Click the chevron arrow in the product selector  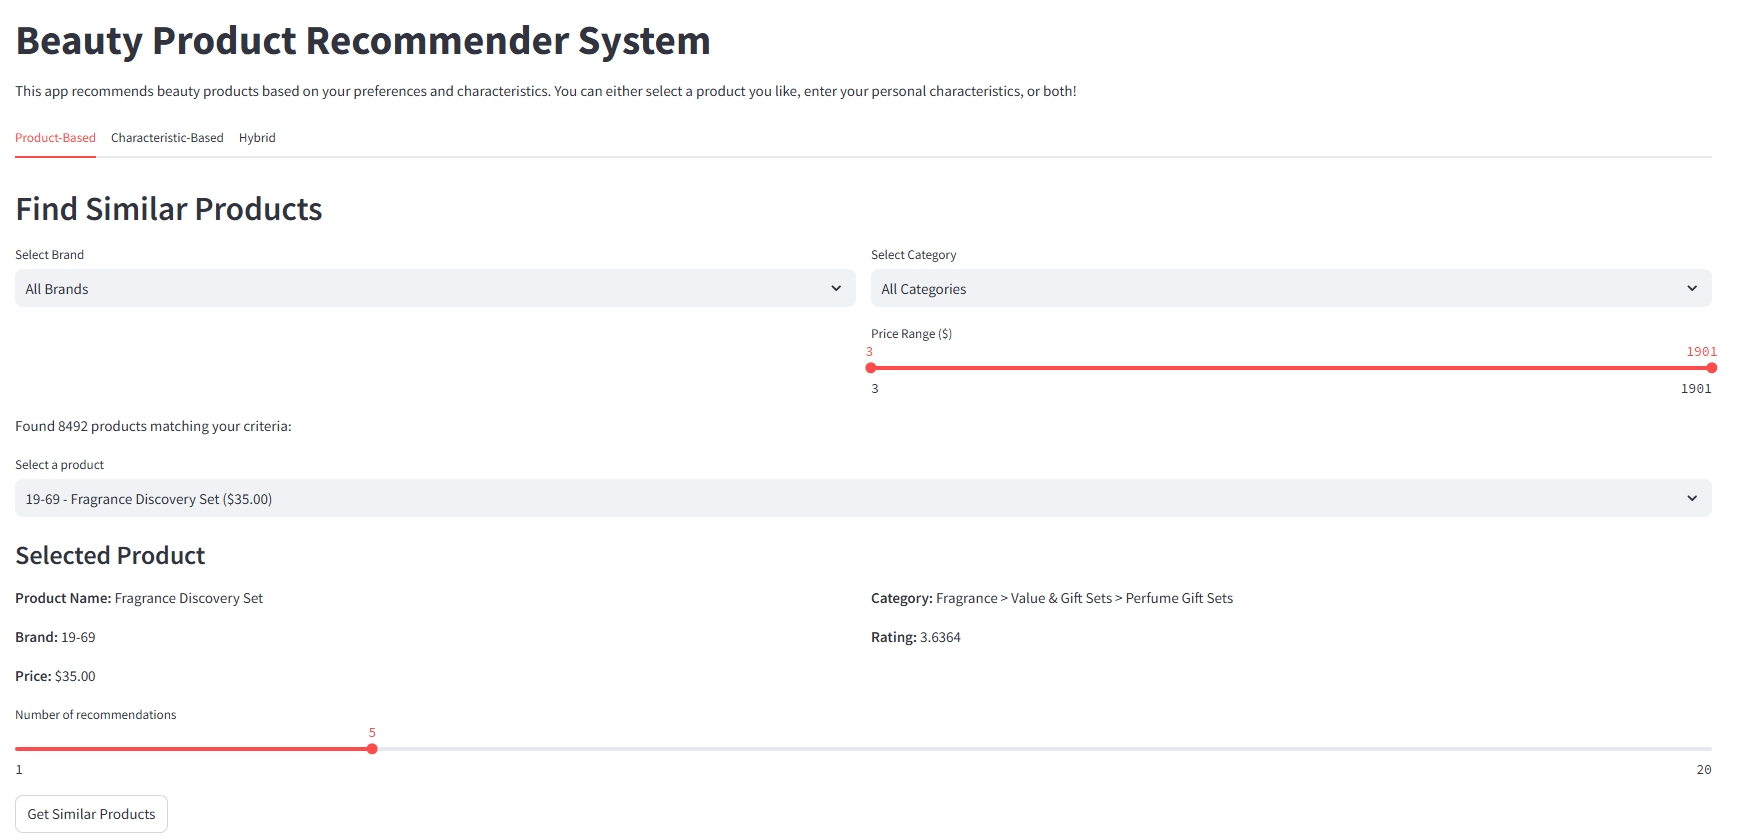point(1692,499)
